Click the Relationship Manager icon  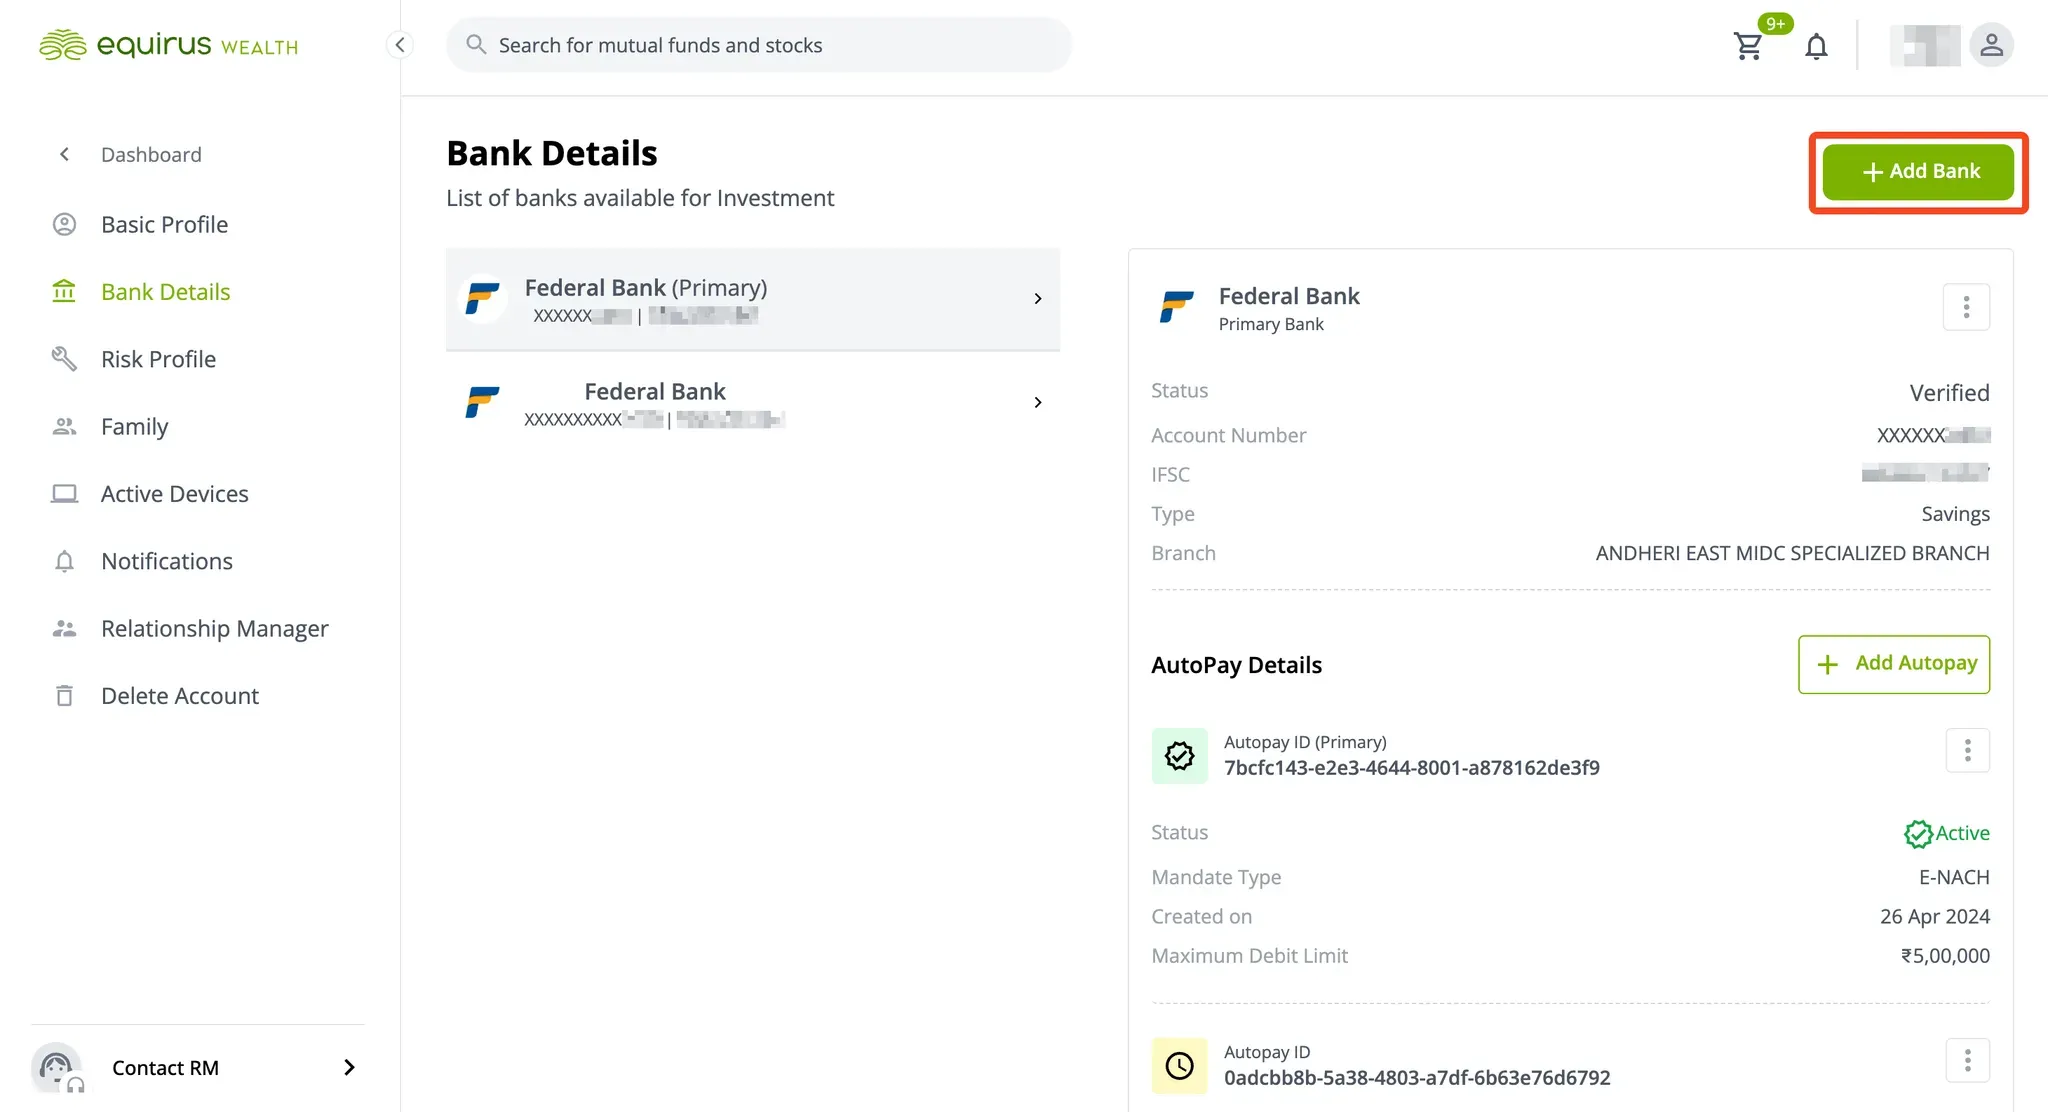click(x=64, y=628)
